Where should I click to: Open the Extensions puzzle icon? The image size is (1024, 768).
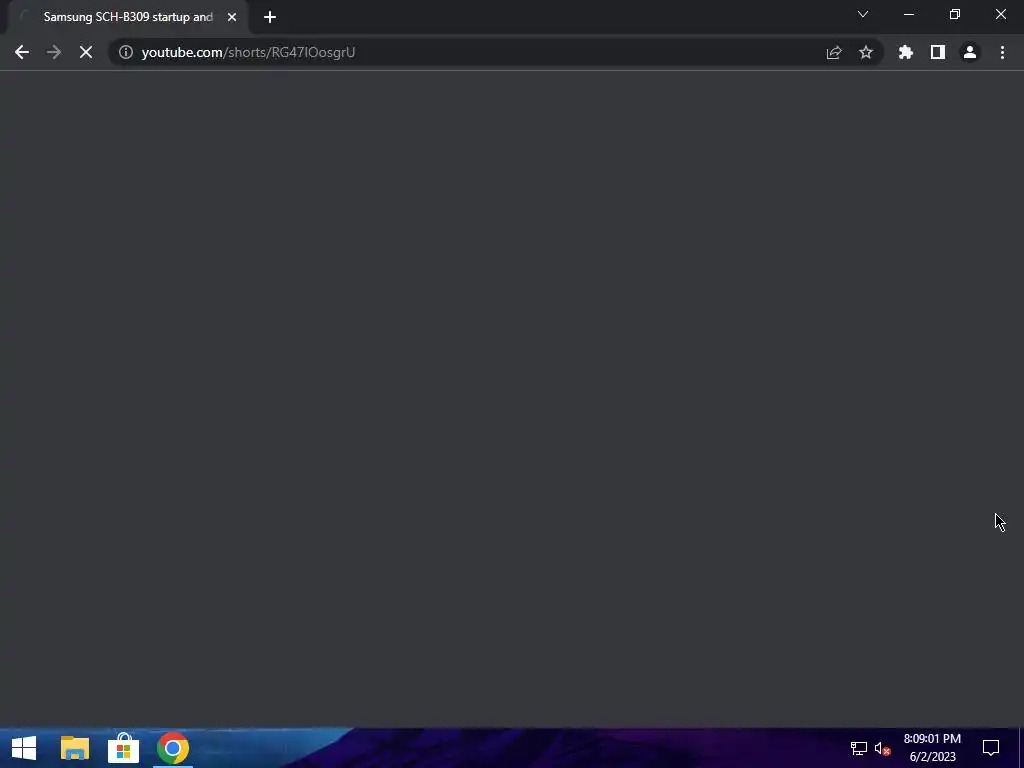(x=906, y=52)
